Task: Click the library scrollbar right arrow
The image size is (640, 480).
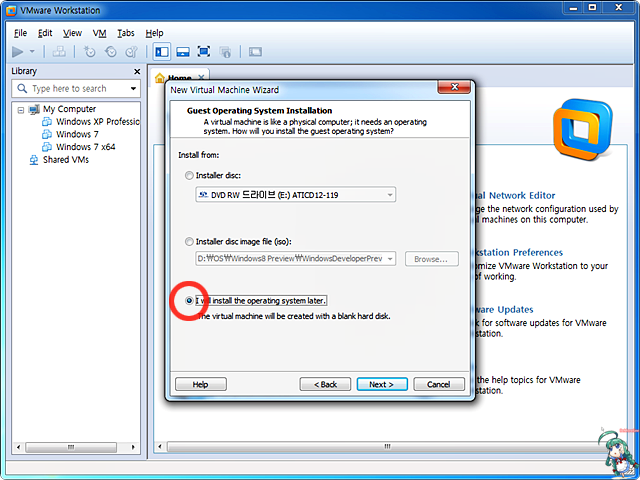Action: (x=133, y=447)
